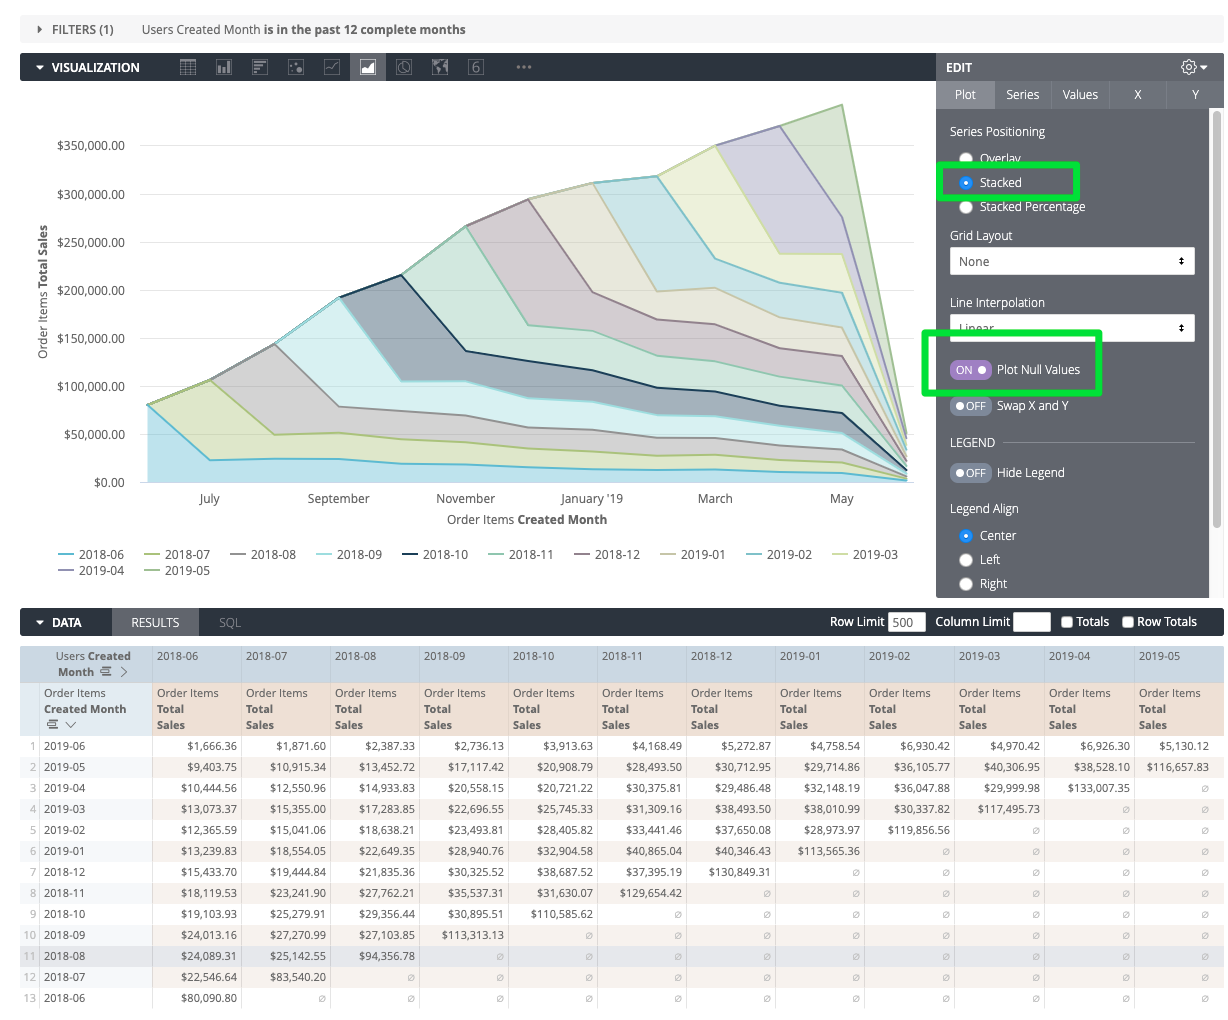The width and height of the screenshot is (1228, 1020).
Task: Select the Bar chart visualization icon
Action: tap(260, 67)
